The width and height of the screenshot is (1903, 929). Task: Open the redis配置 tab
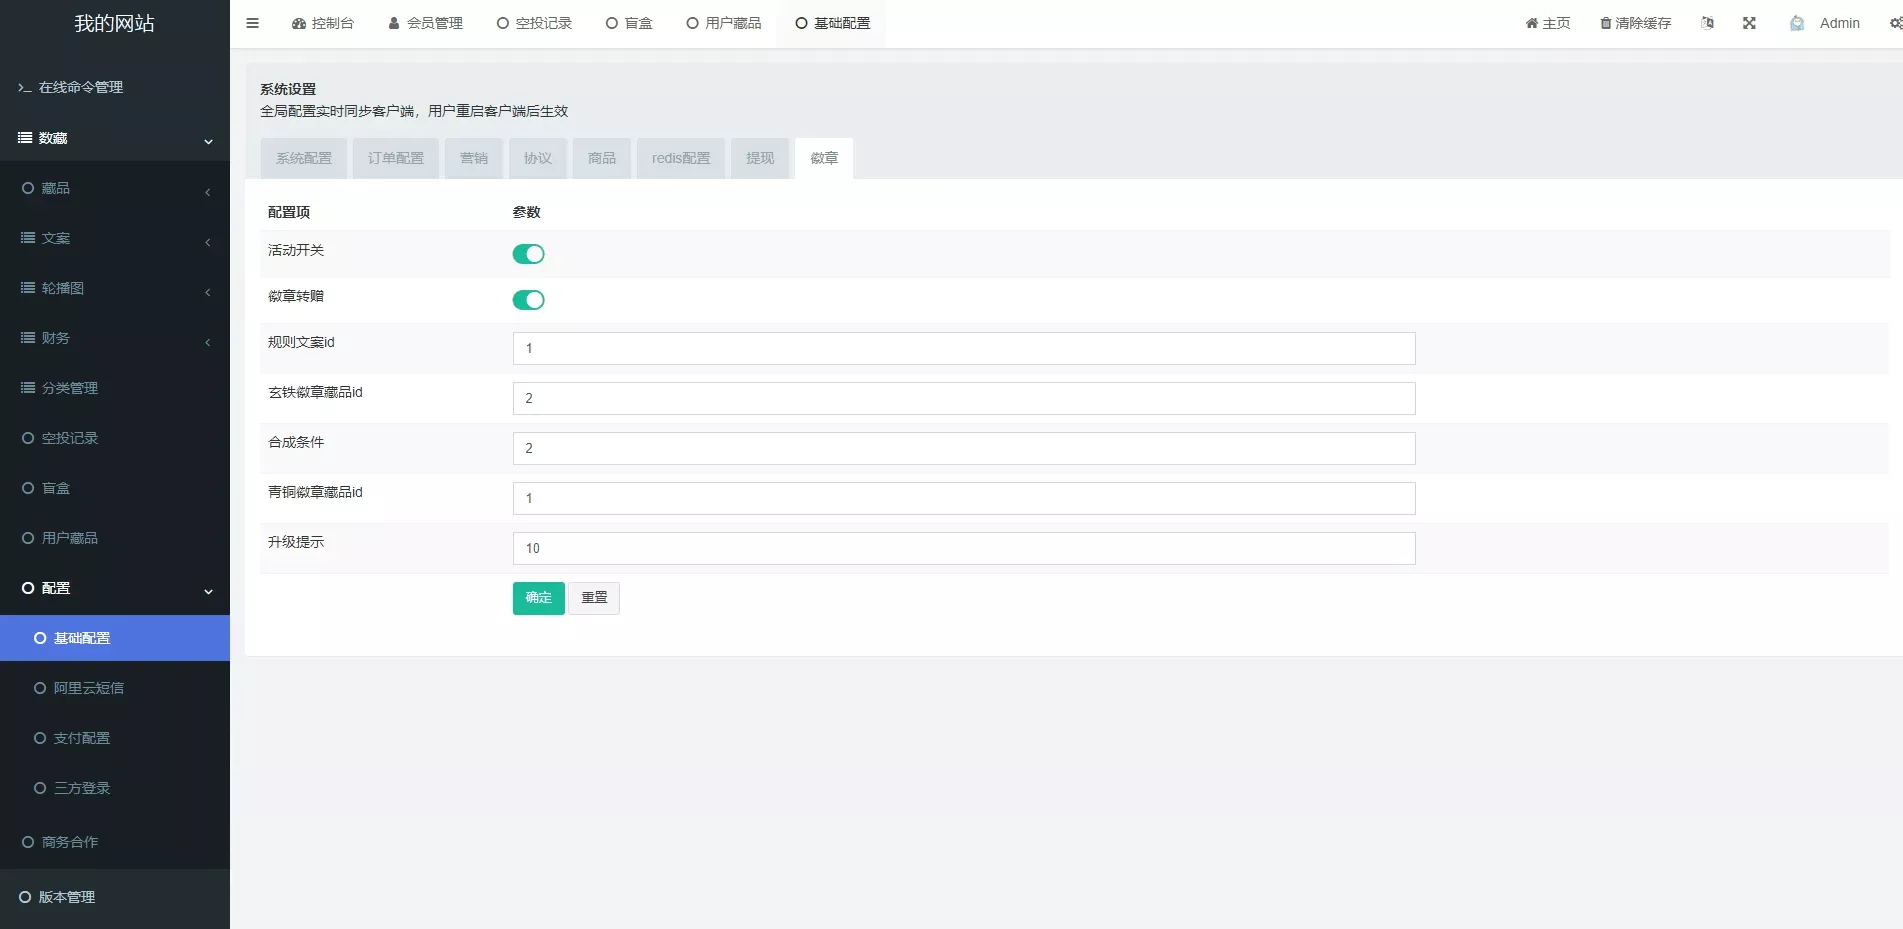(680, 158)
